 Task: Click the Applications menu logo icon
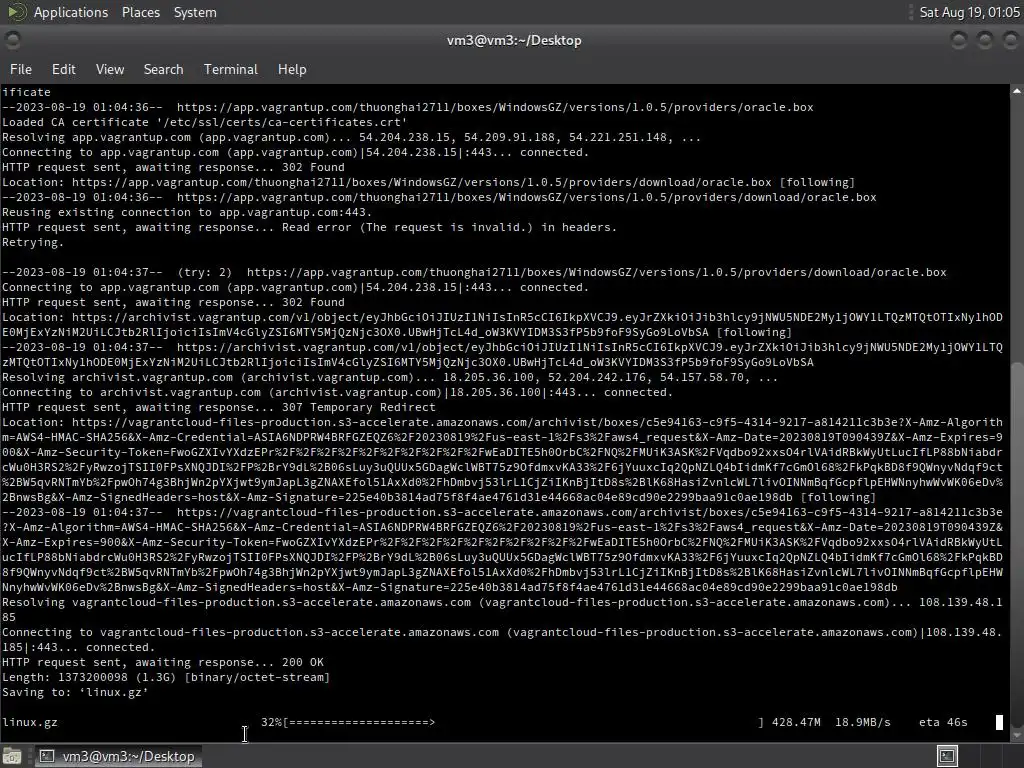[x=16, y=12]
